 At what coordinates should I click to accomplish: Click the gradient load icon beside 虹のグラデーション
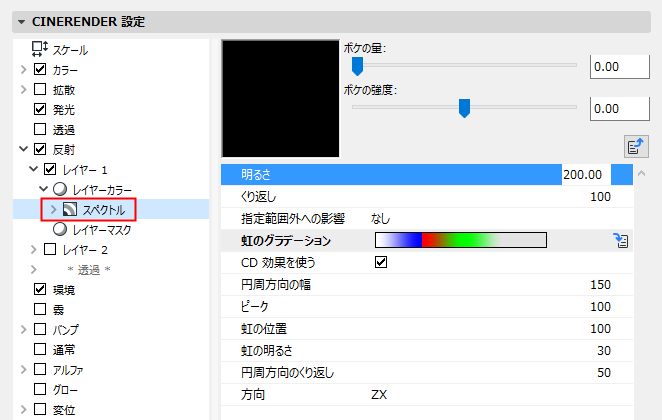621,240
